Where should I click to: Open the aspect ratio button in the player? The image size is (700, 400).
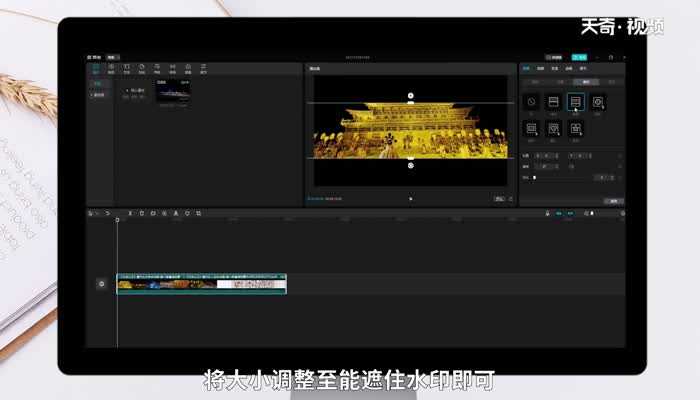click(499, 199)
